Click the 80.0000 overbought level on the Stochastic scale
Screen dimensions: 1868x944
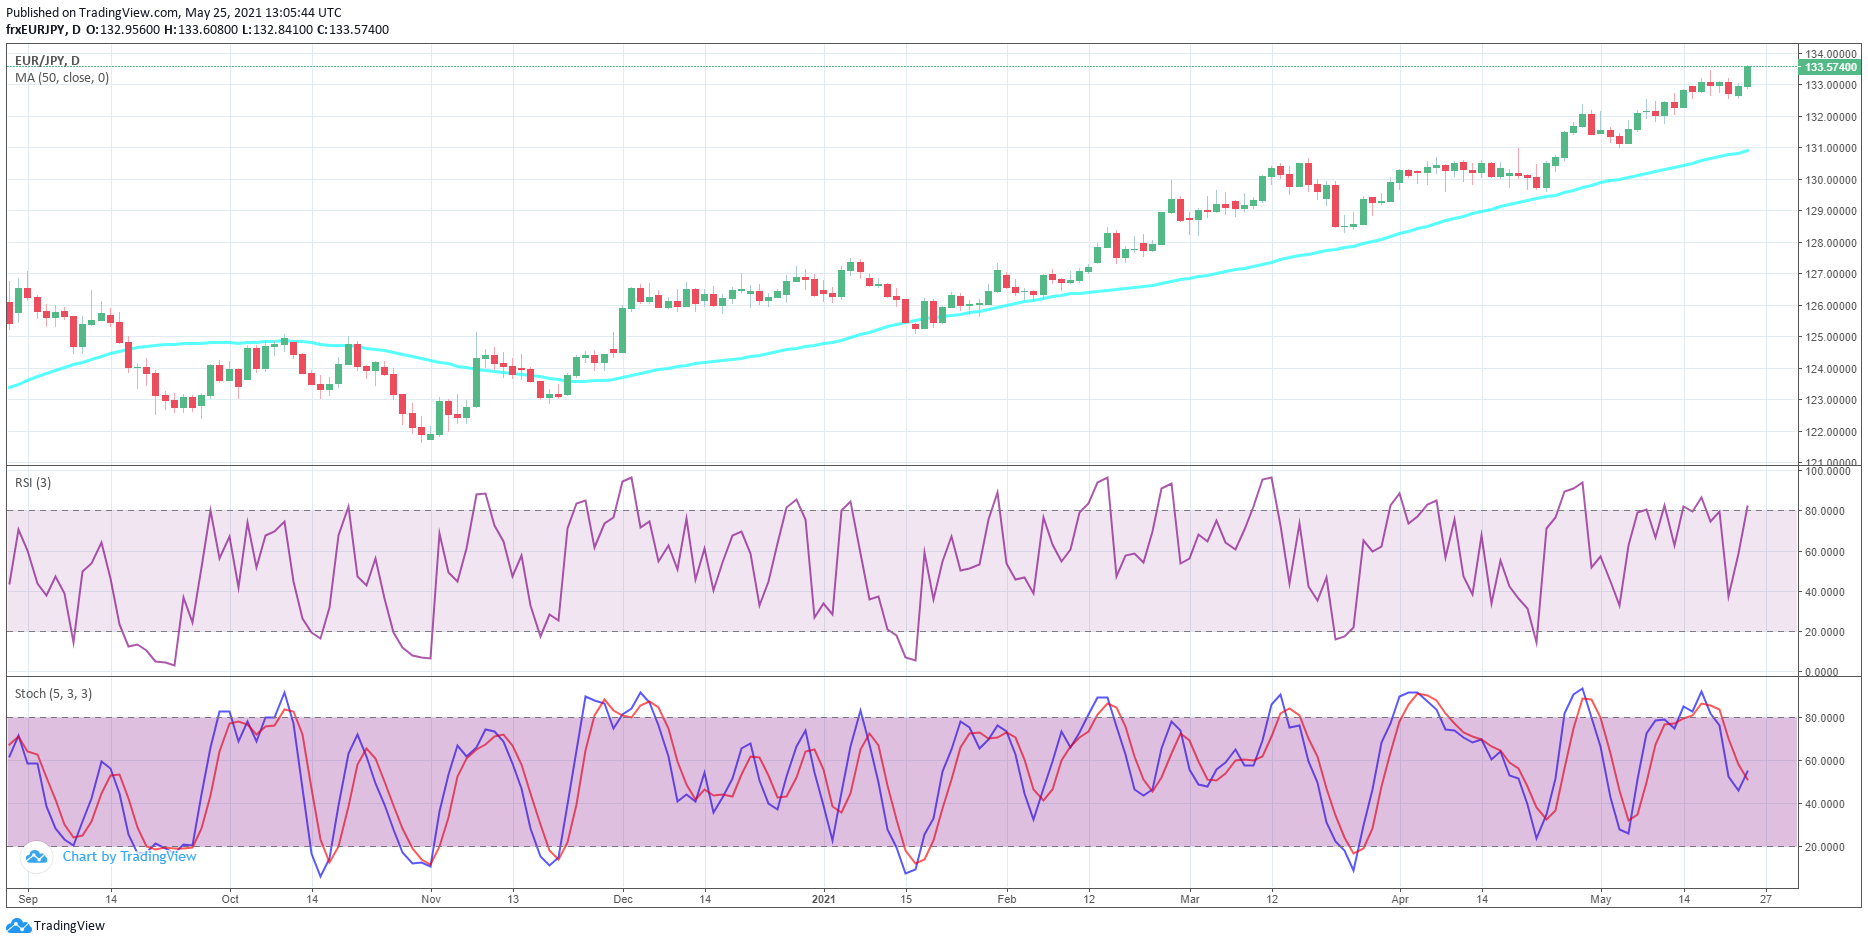pyautogui.click(x=1827, y=718)
